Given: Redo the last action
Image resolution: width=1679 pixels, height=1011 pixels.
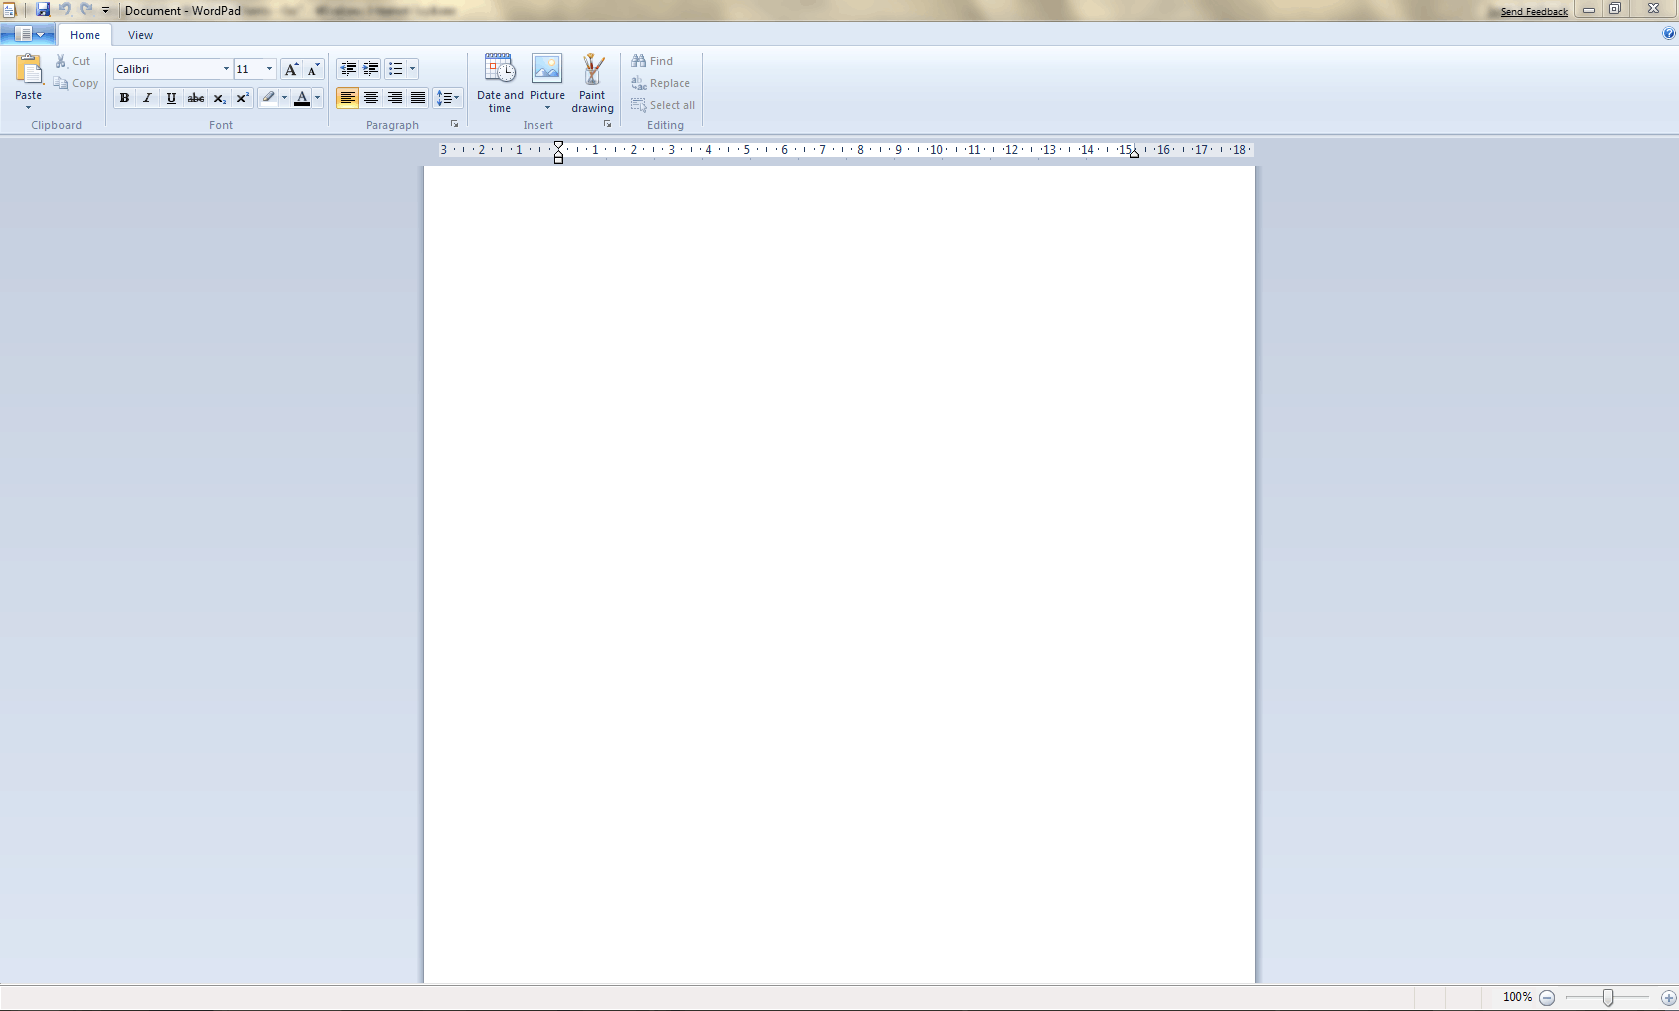Looking at the screenshot, I should pos(86,10).
